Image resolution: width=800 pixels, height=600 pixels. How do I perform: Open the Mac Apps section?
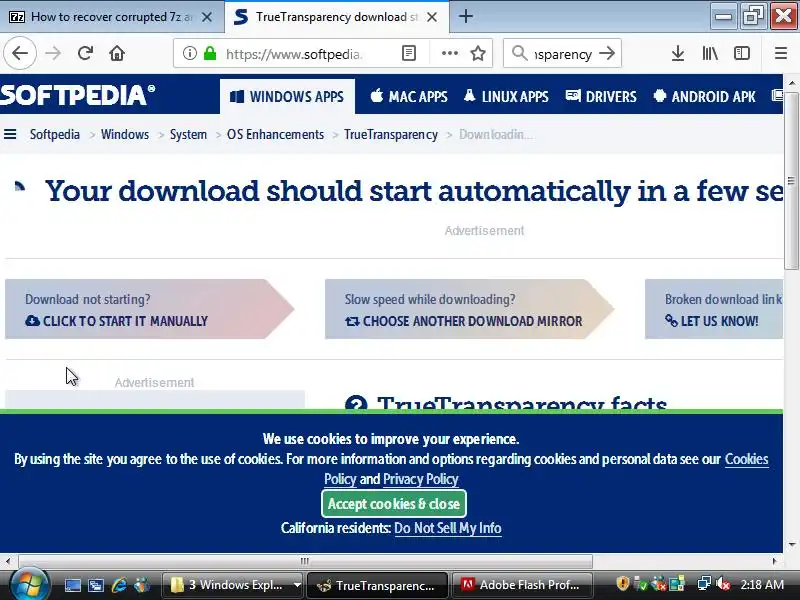(409, 96)
